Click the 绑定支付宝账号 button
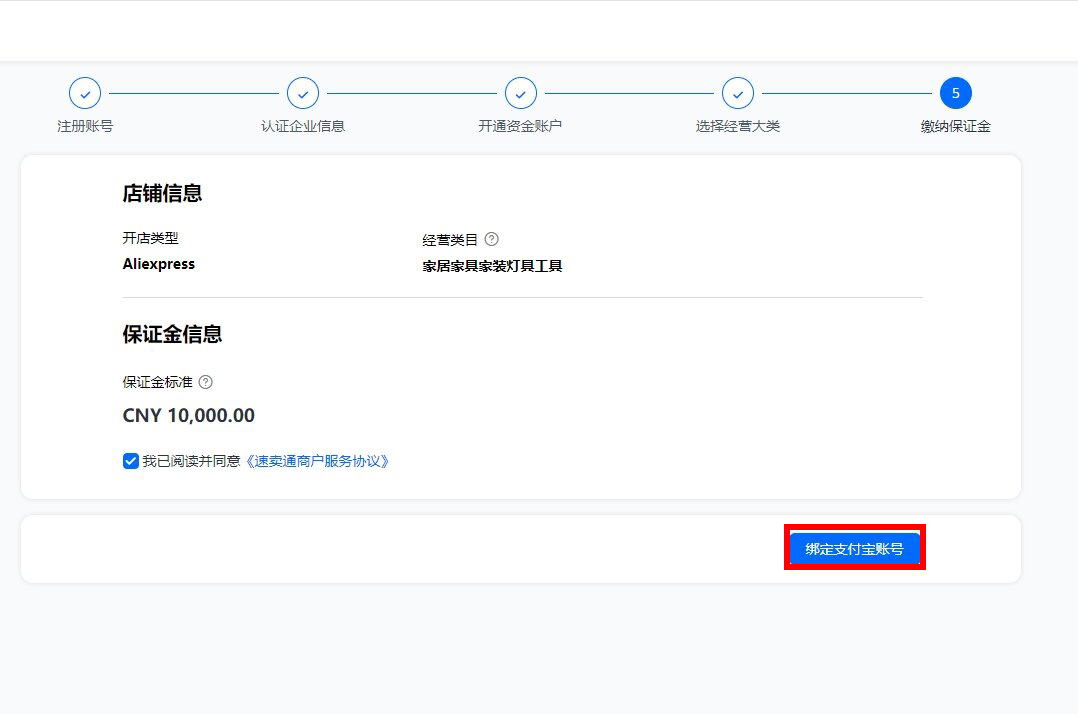1078x714 pixels. coord(854,548)
